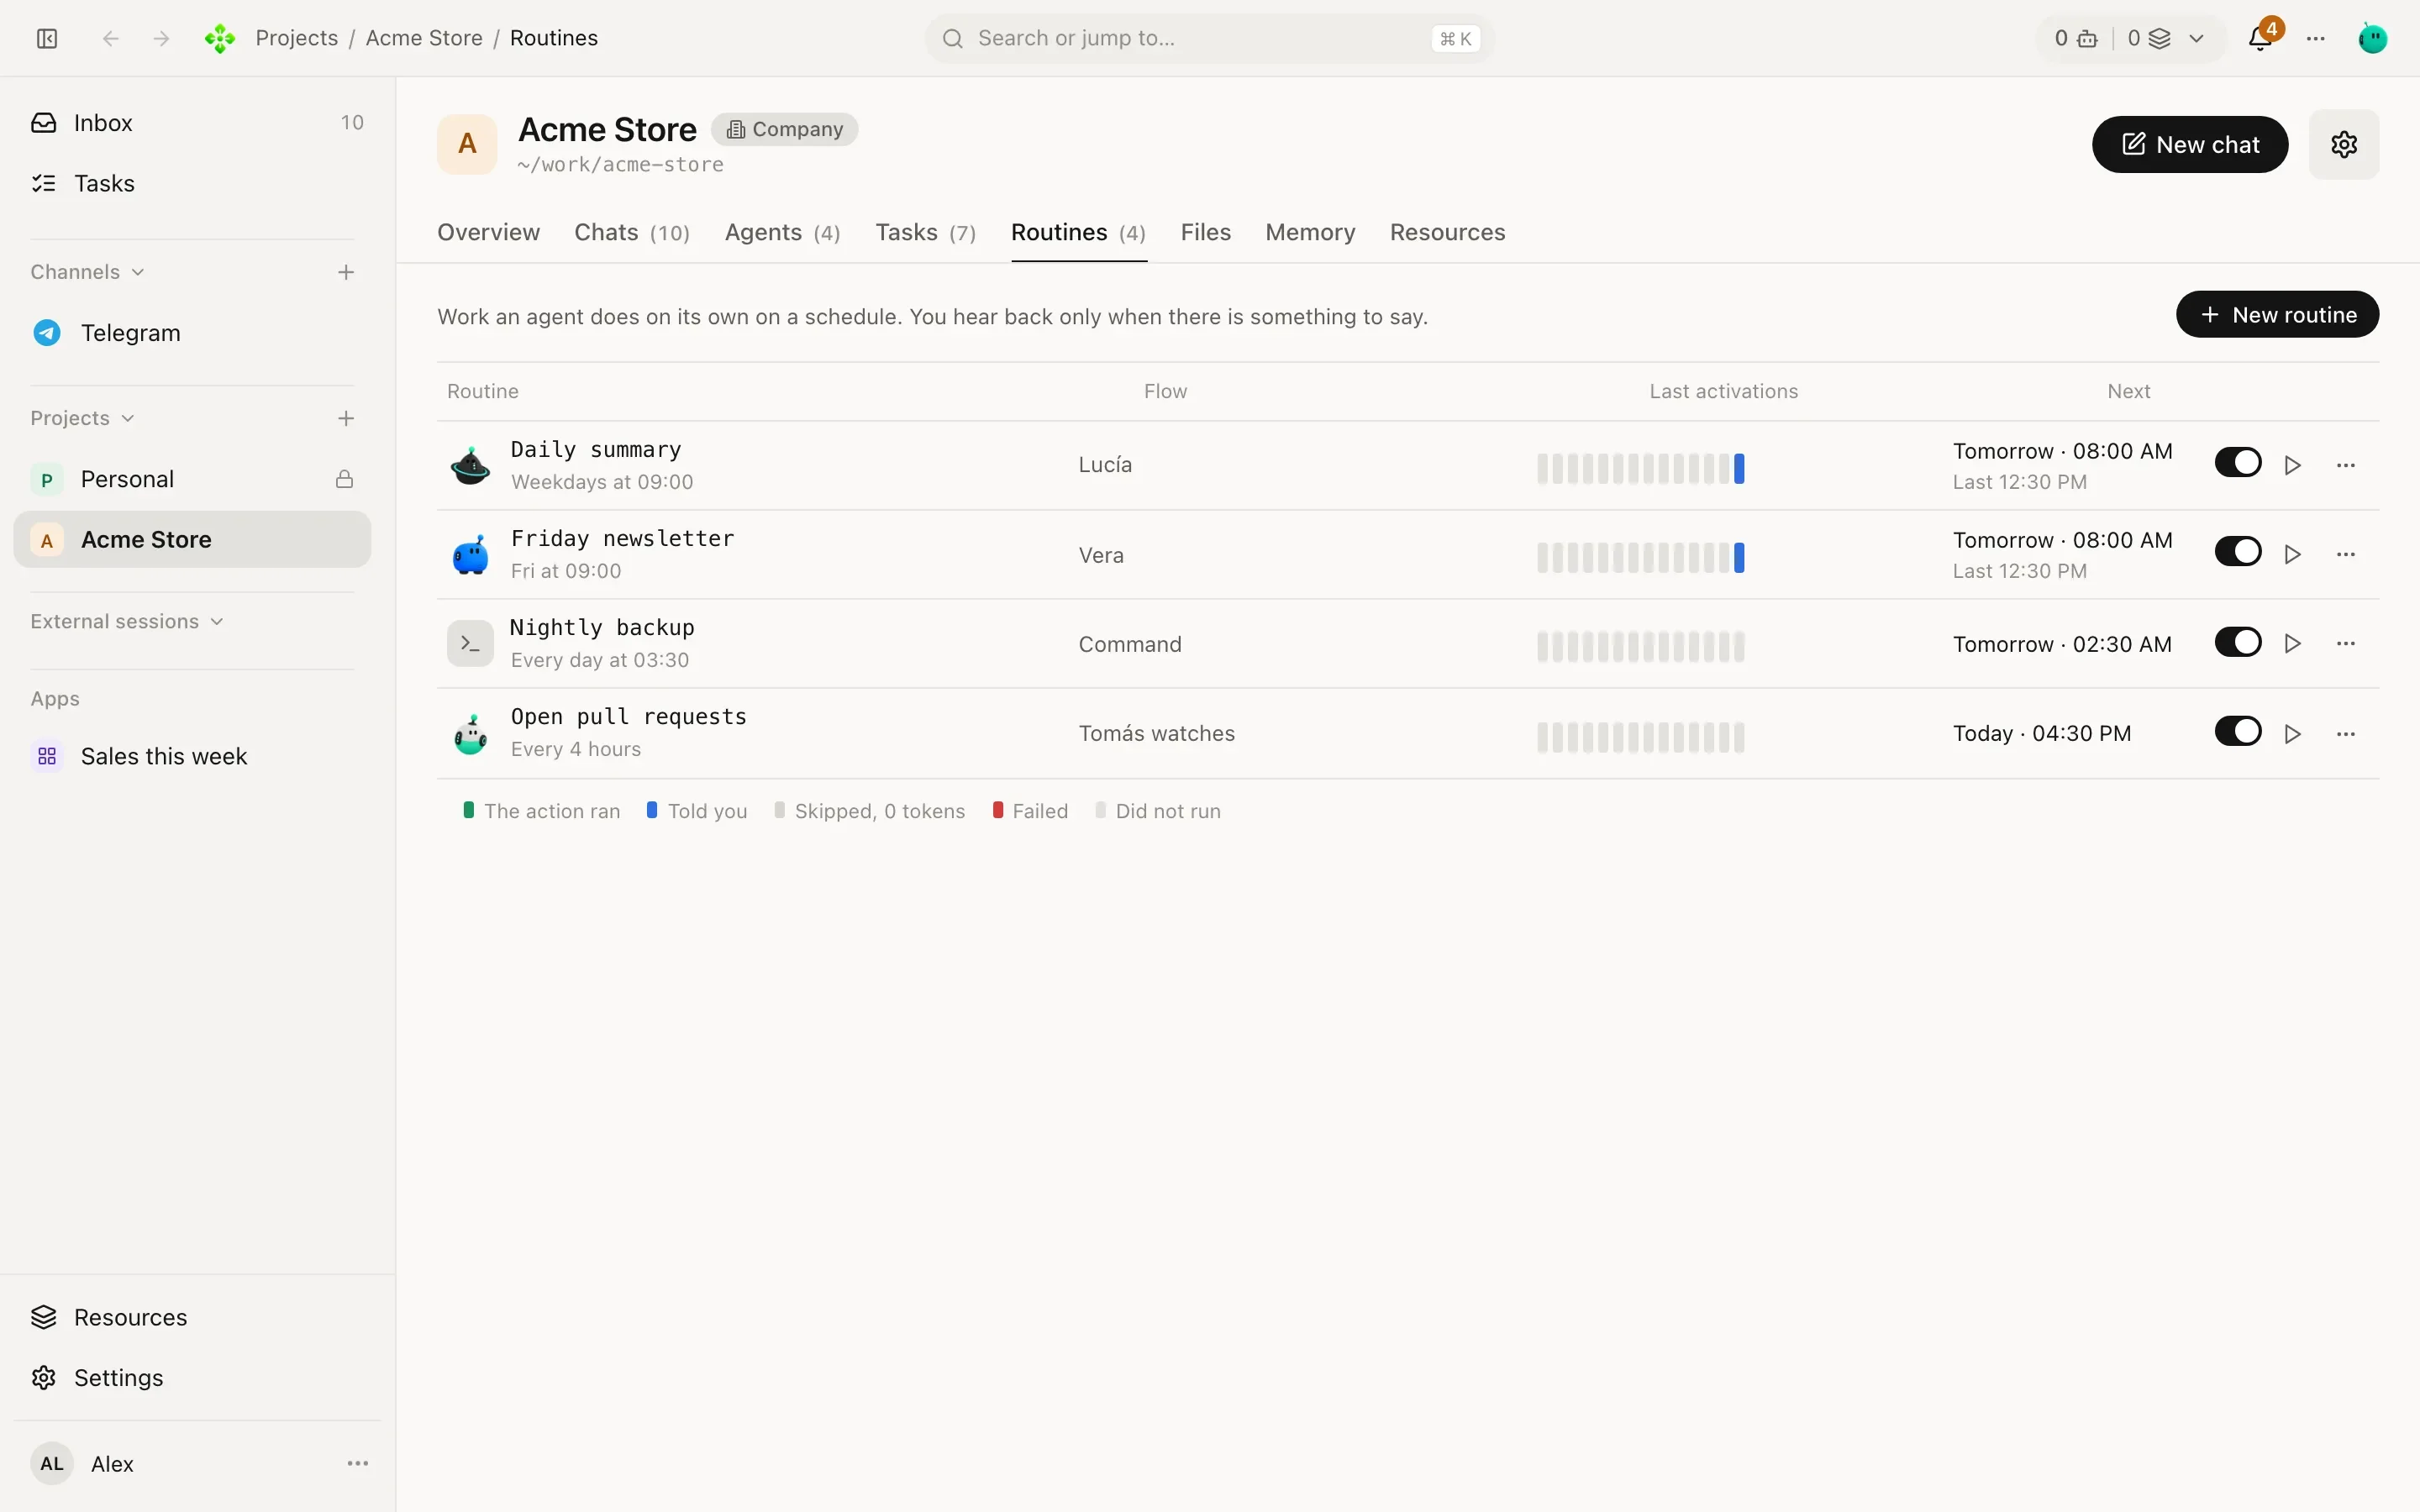Add a new project with plus icon
The height and width of the screenshot is (1512, 2420).
(x=346, y=418)
